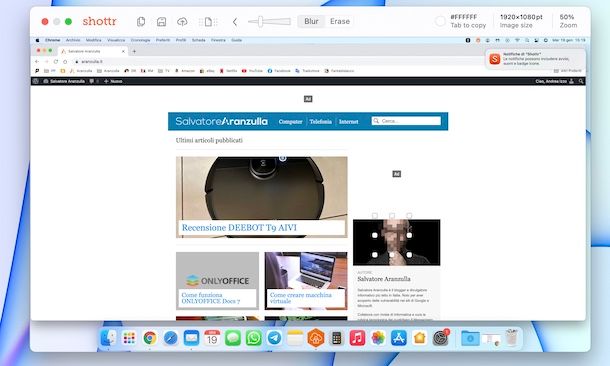Viewport: 610px width, 366px height.
Task: Open the orange hexagon cloud app in Dock
Action: click(x=316, y=338)
